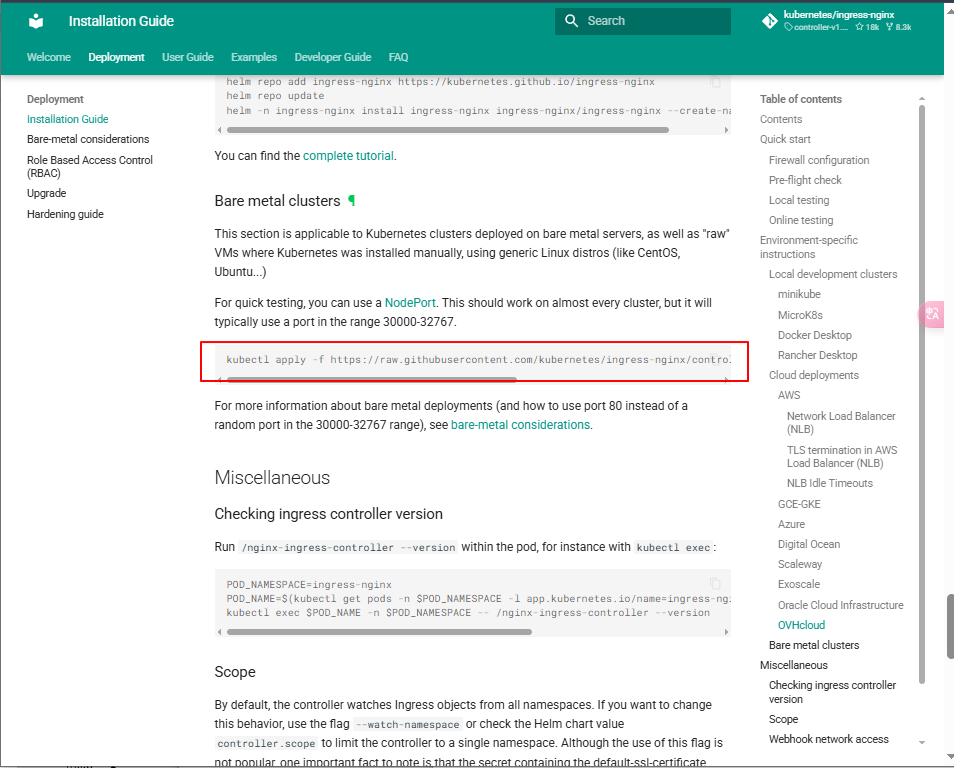Jump to Scaleway section
The image size is (954, 768).
(799, 564)
